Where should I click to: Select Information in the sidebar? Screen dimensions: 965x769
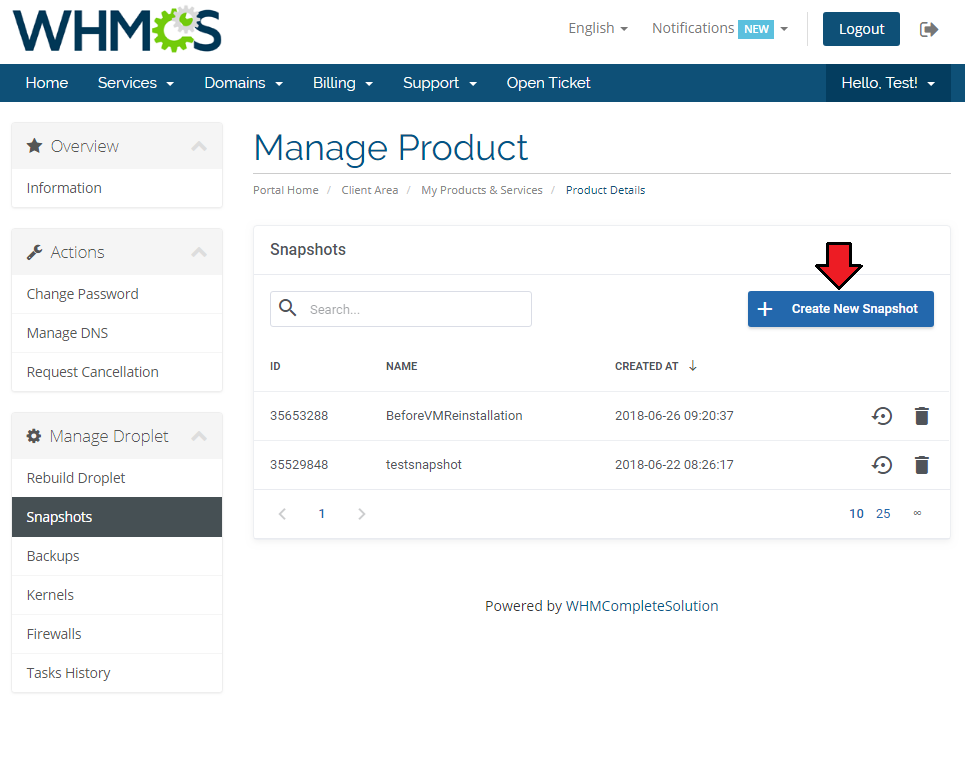click(x=117, y=188)
